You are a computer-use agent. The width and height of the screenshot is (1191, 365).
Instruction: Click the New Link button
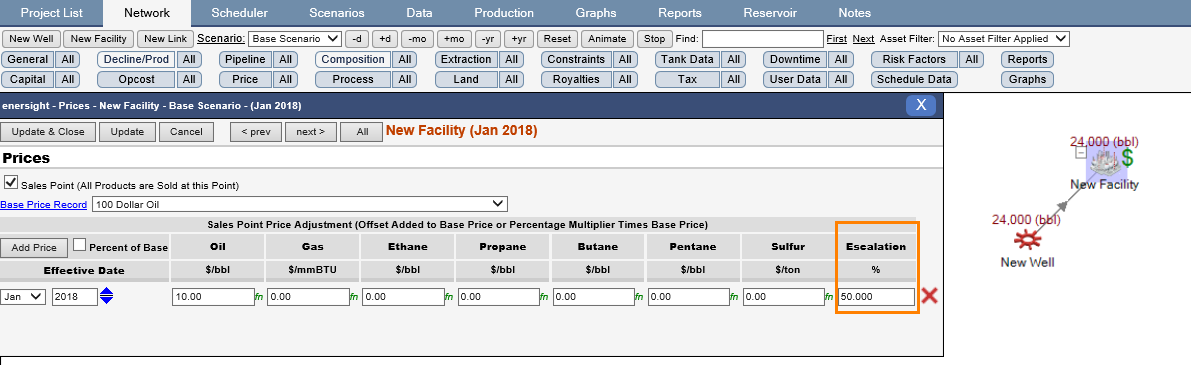[165, 39]
